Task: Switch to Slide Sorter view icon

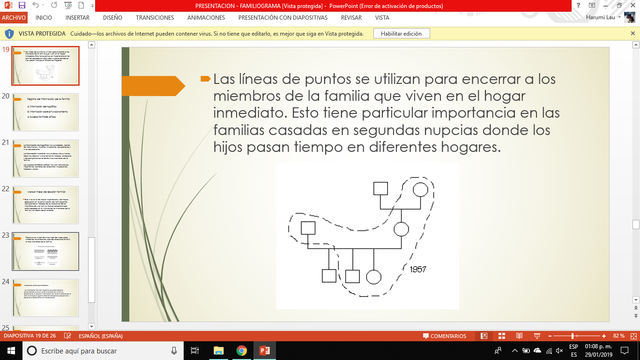Action: click(502, 336)
